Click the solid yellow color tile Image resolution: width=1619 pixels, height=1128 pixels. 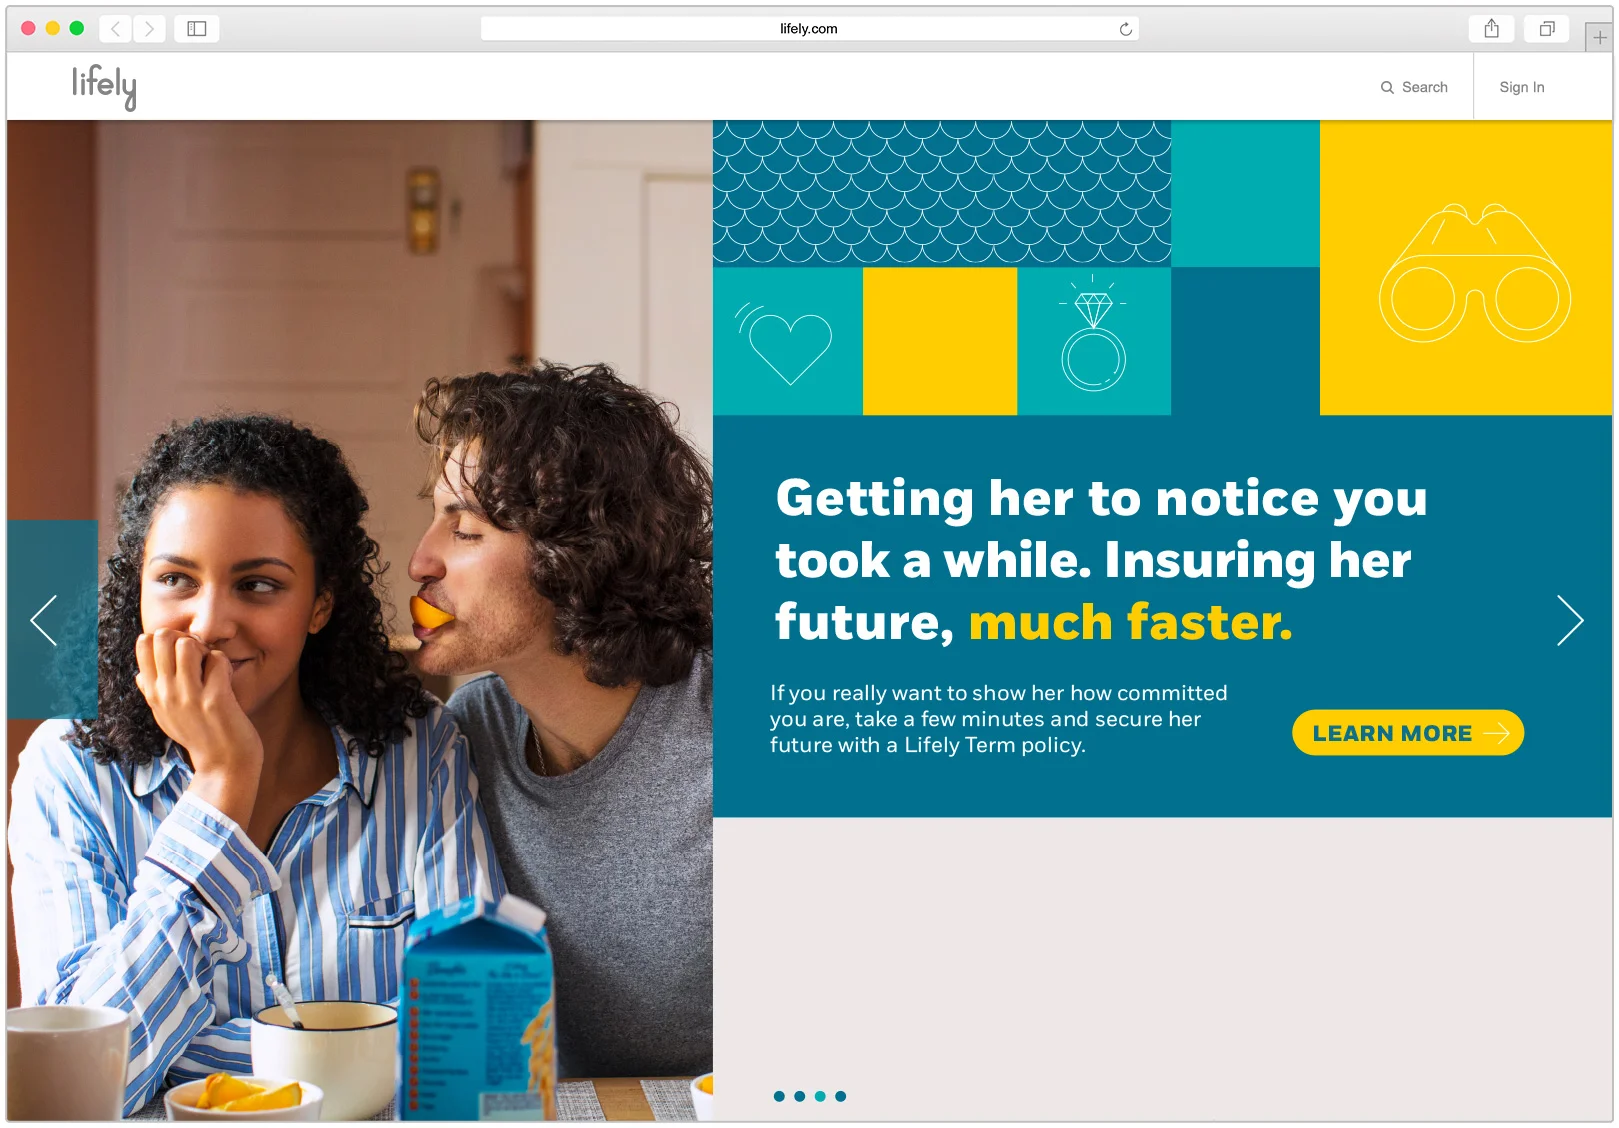tap(940, 341)
